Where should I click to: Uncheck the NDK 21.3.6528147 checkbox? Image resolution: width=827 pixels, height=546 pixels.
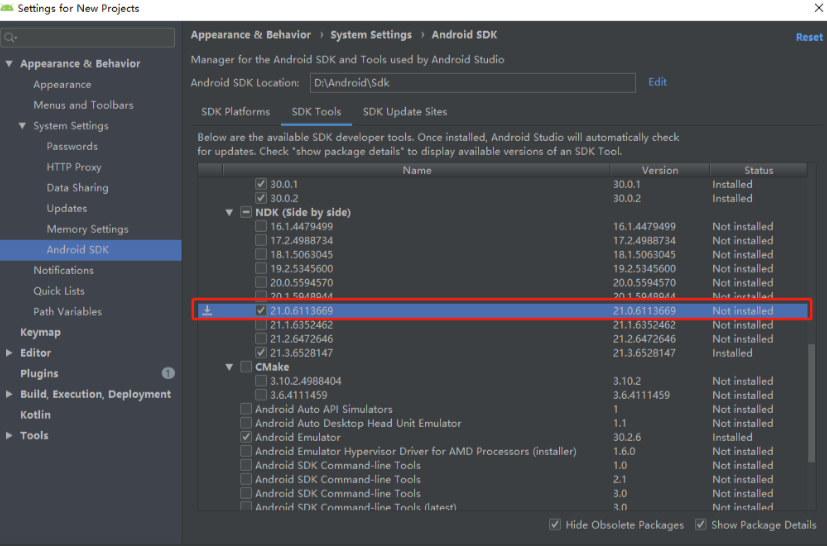coord(261,352)
